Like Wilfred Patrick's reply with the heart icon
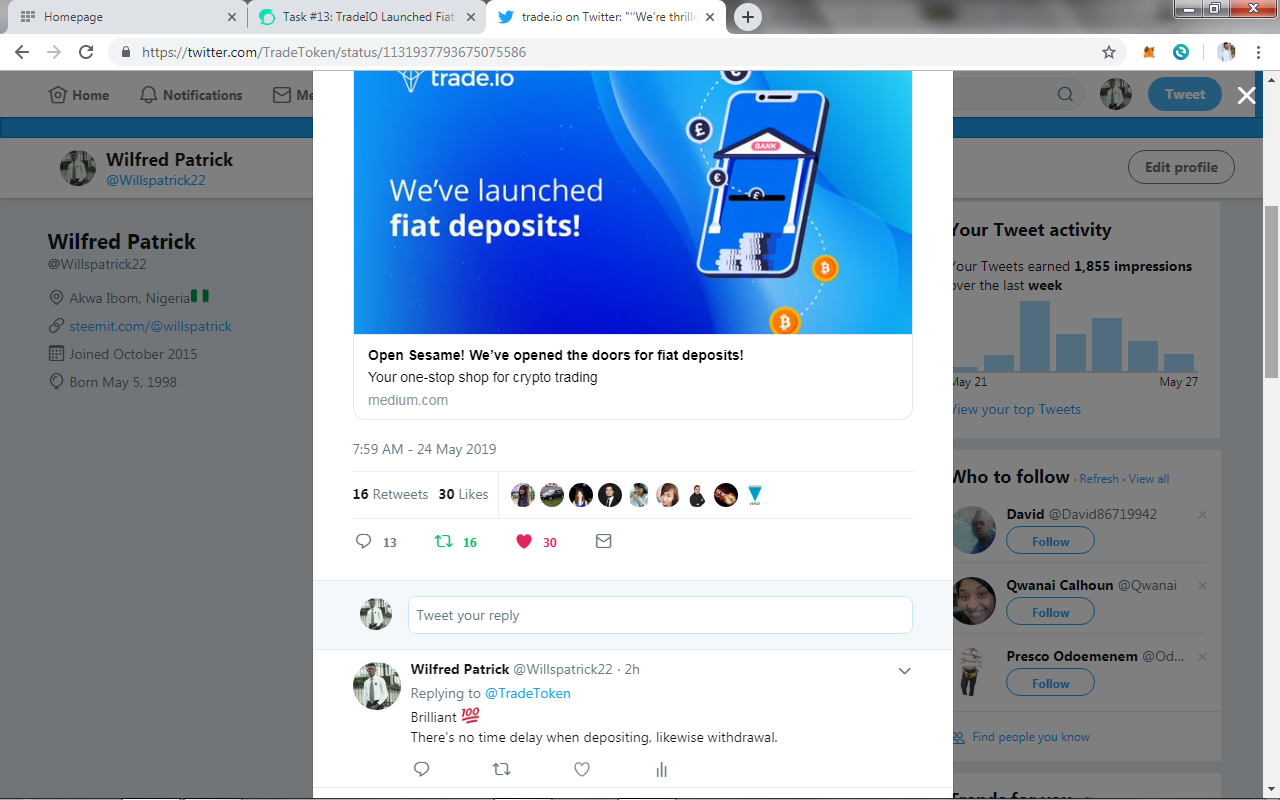This screenshot has width=1280, height=800. pyautogui.click(x=582, y=769)
